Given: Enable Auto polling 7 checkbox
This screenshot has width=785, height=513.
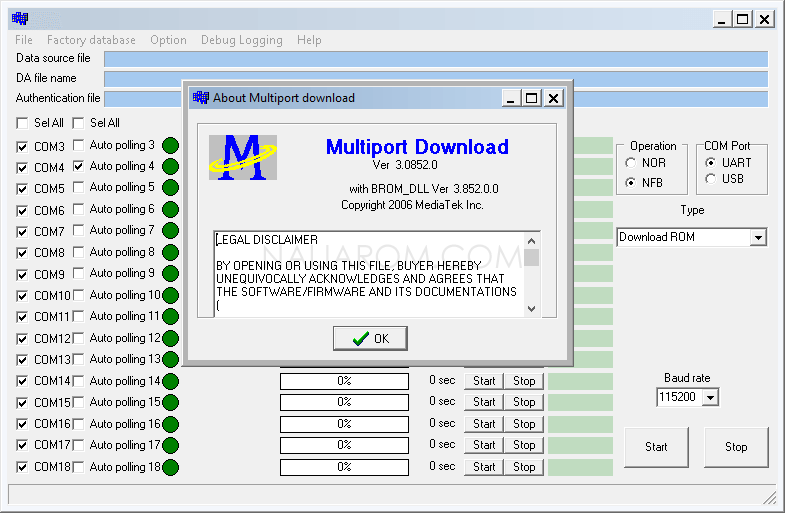Looking at the screenshot, I should (78, 230).
